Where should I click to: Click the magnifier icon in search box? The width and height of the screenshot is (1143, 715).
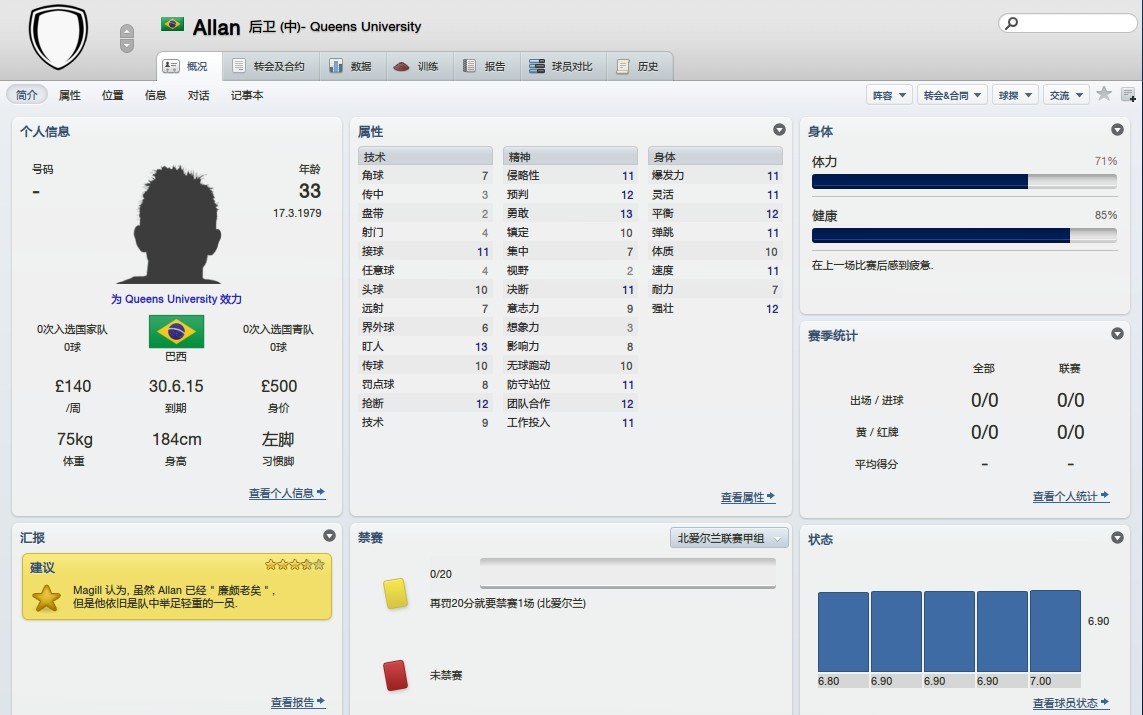coord(1012,23)
